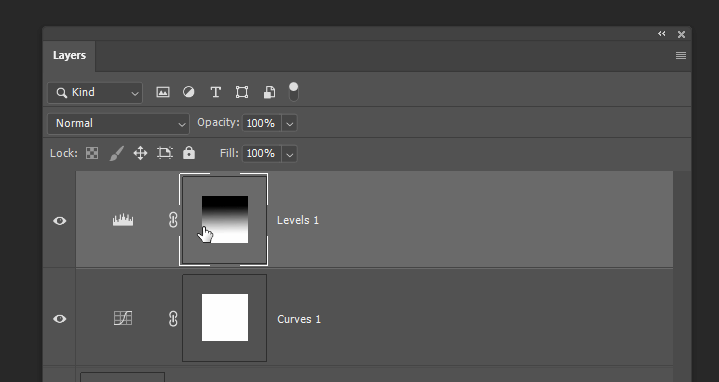The width and height of the screenshot is (719, 382).
Task: Hide the Curves 1 layer
Action: coord(59,319)
